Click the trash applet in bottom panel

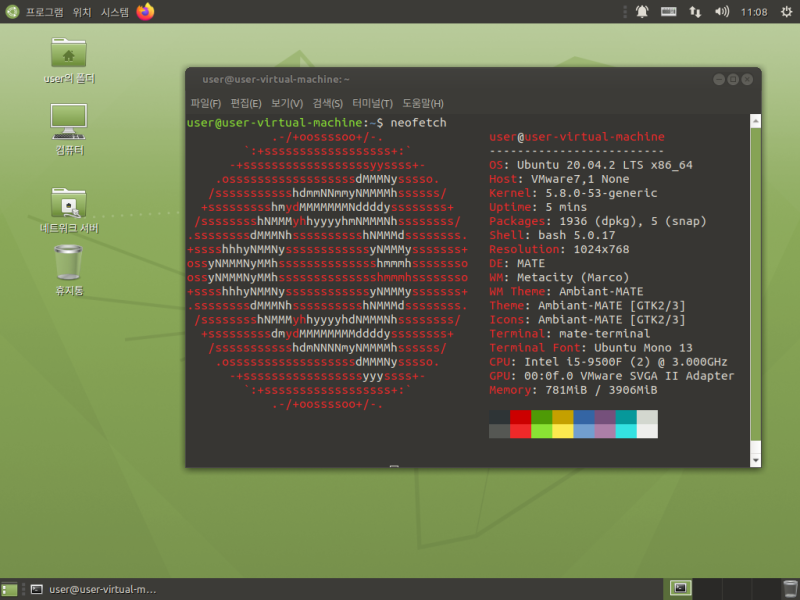pos(790,589)
